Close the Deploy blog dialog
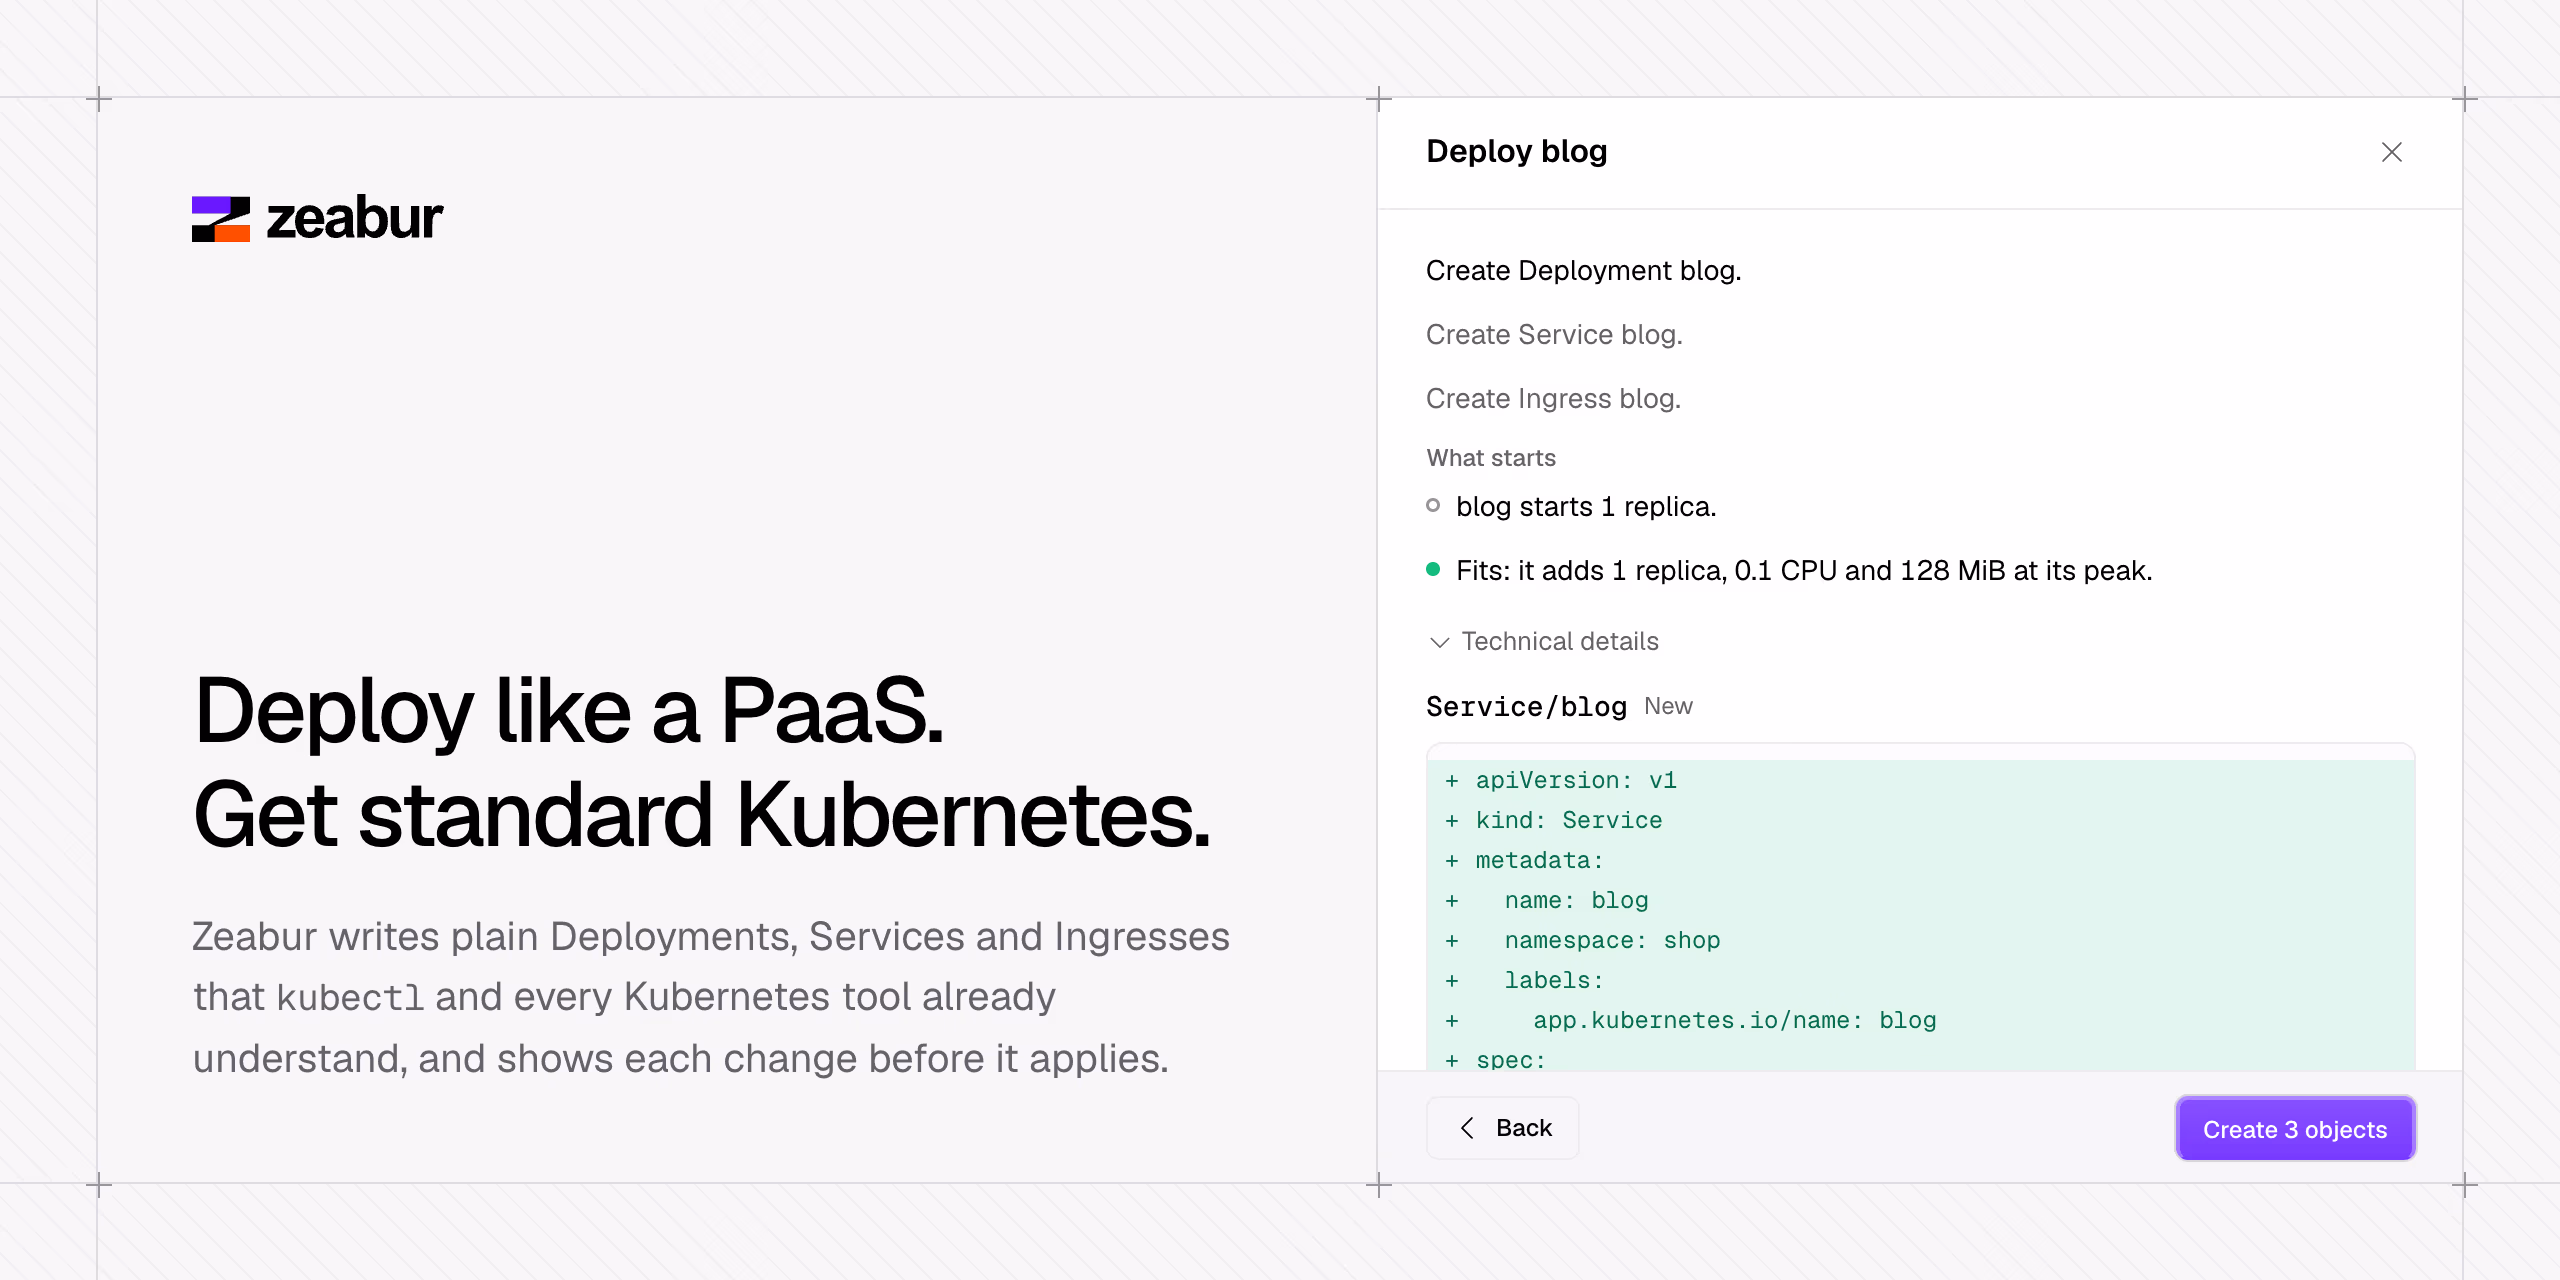This screenshot has width=2560, height=1280. coord(2391,152)
